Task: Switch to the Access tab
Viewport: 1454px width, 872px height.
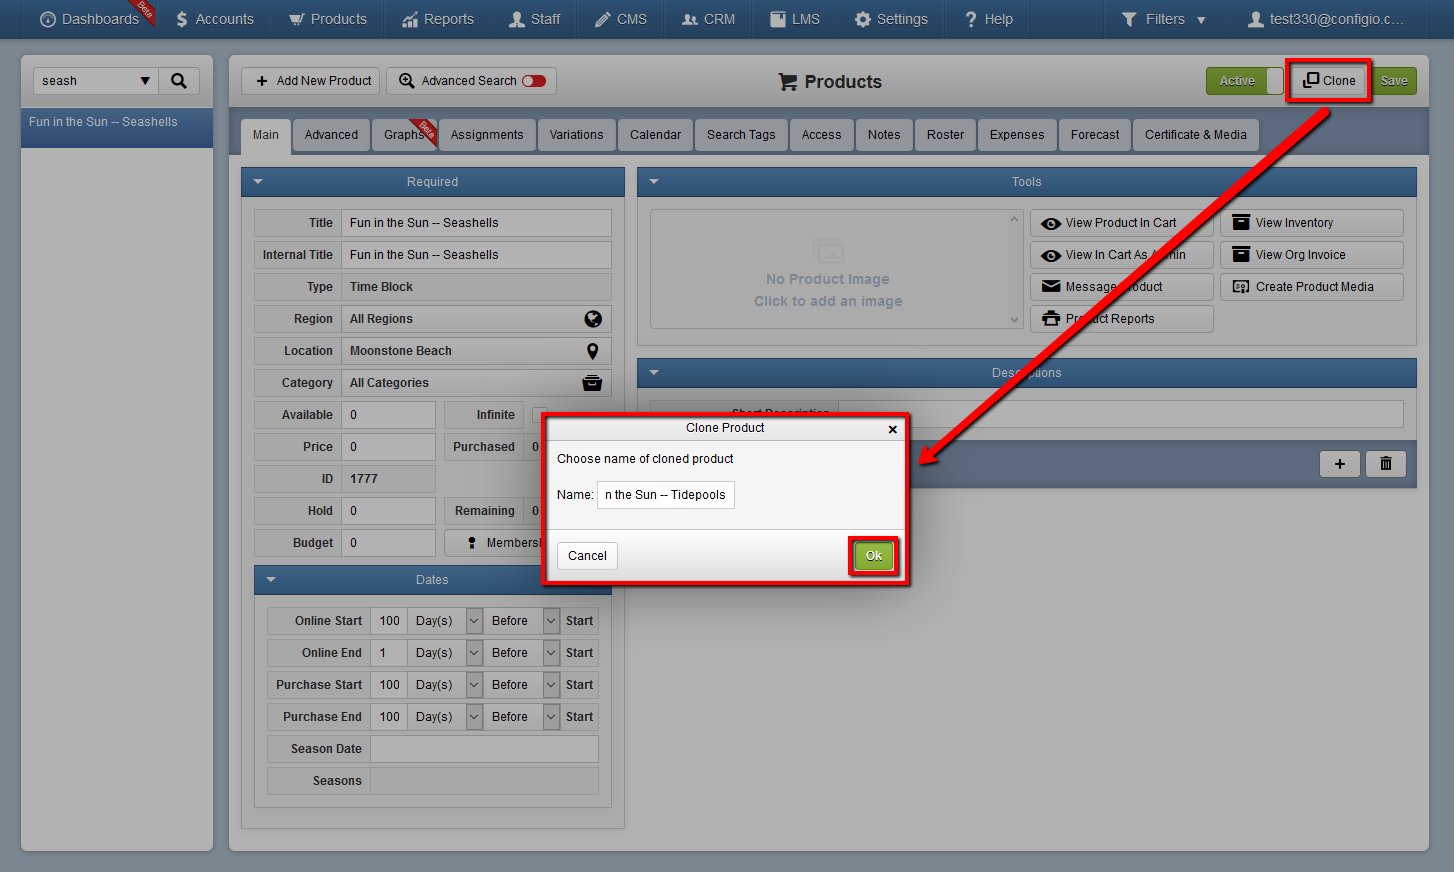Action: [x=822, y=135]
